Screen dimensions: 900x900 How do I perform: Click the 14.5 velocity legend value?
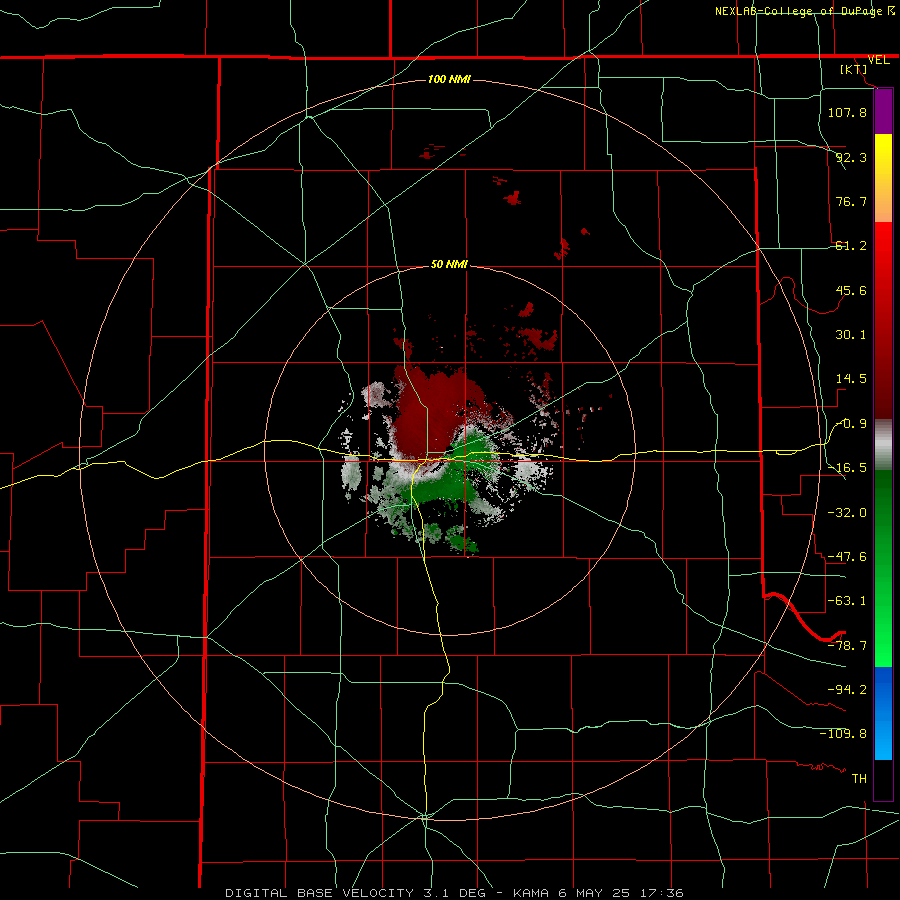(x=851, y=379)
